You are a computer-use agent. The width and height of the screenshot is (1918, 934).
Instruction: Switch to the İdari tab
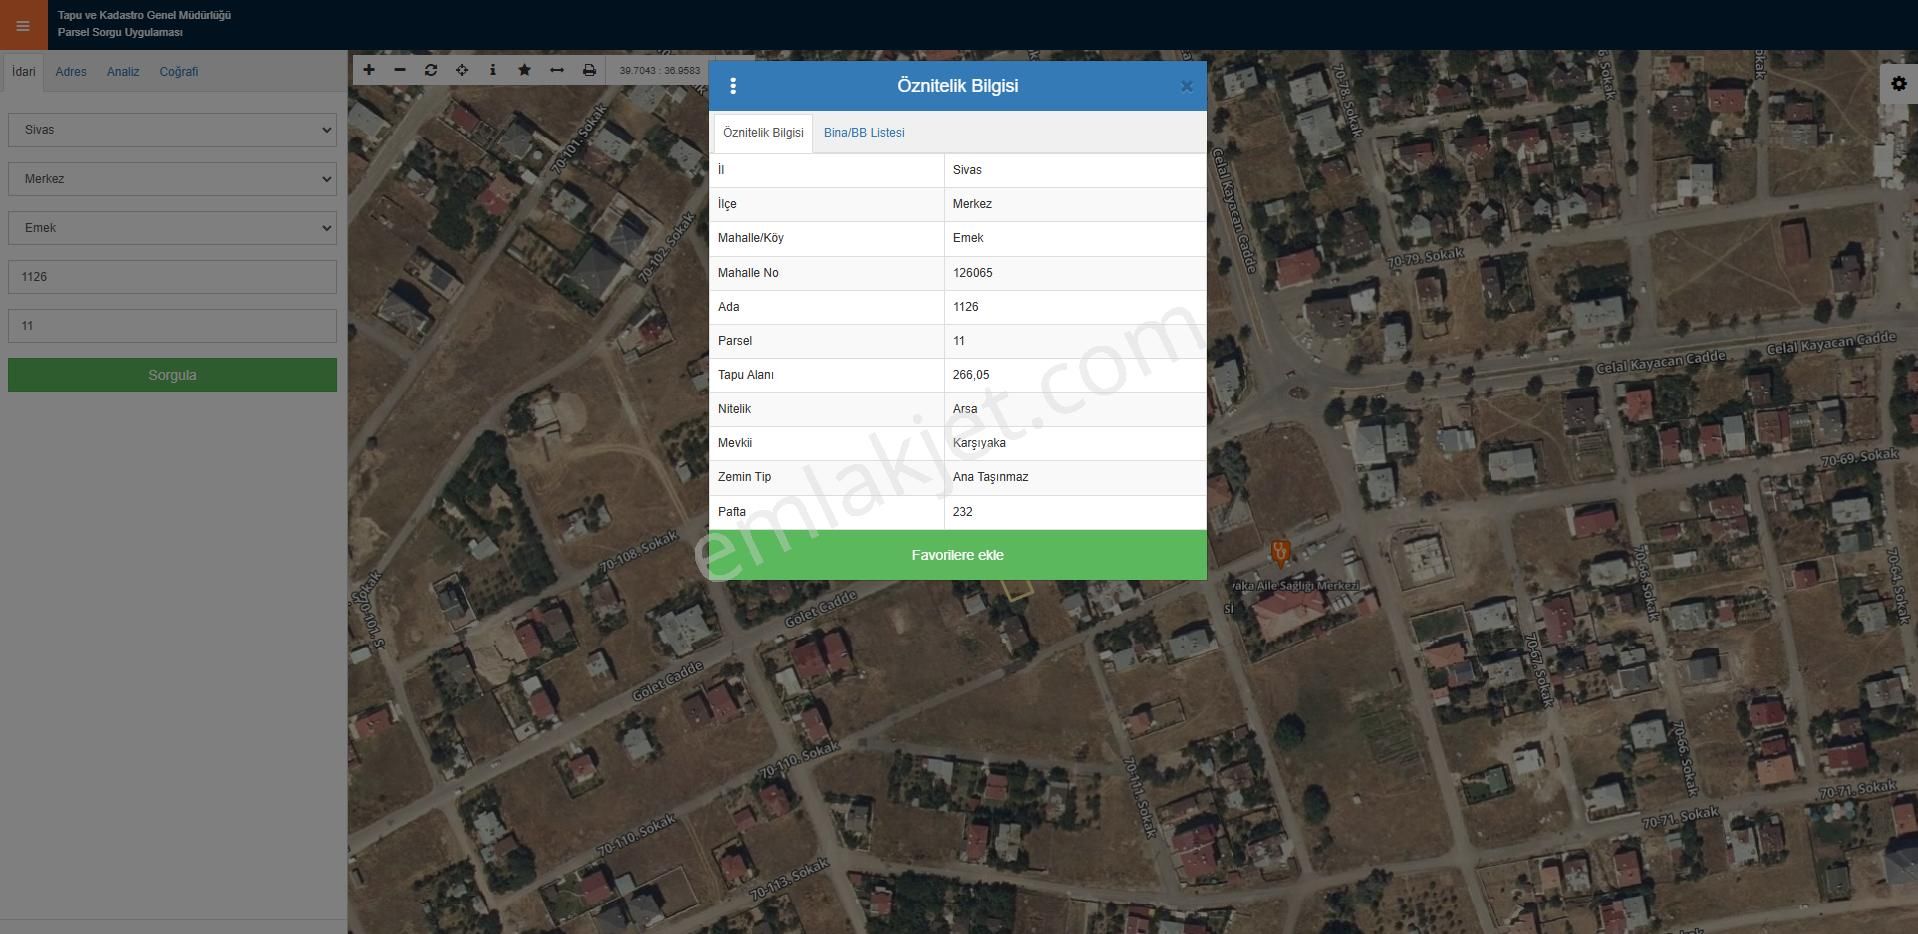tap(24, 72)
